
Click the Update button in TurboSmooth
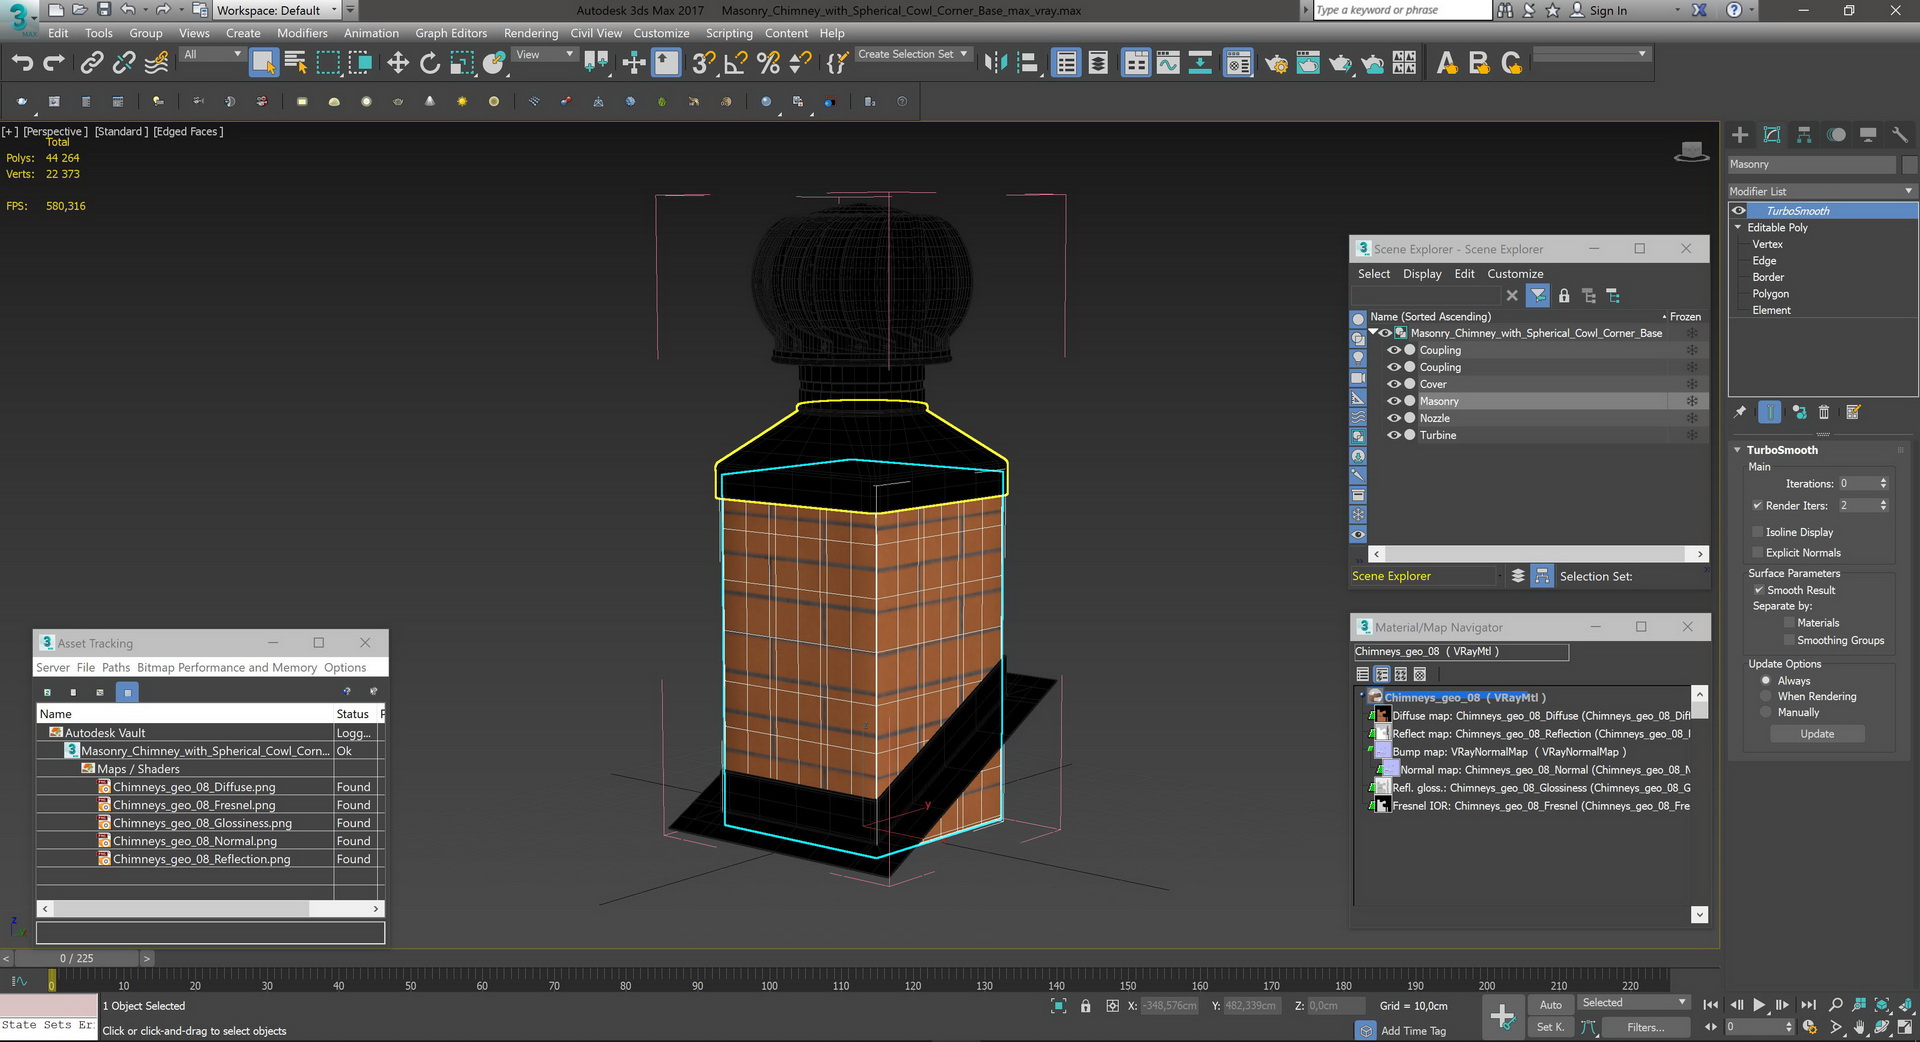[1817, 734]
